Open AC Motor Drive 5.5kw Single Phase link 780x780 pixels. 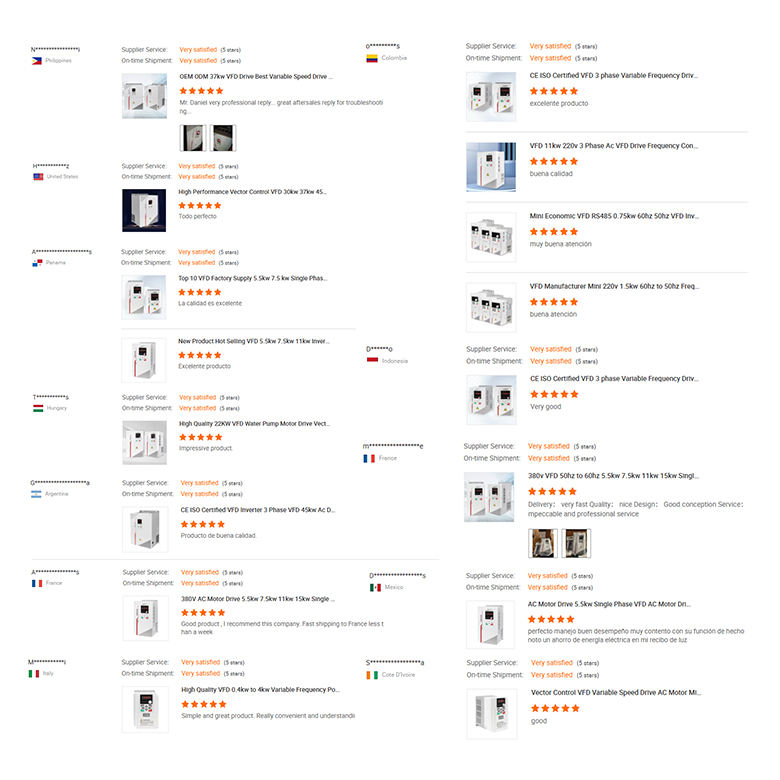[x=609, y=604]
